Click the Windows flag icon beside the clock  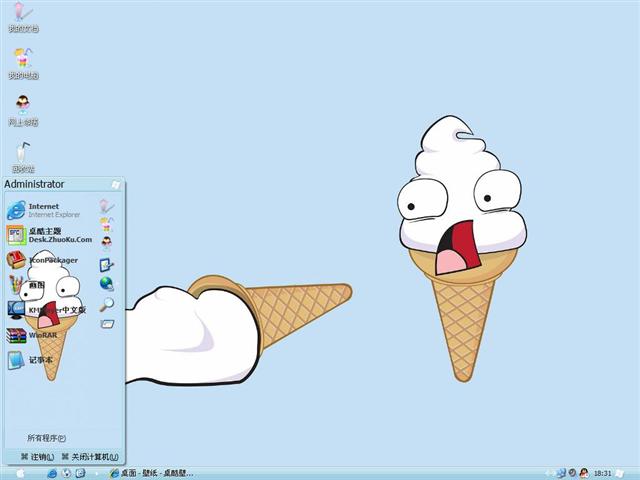(620, 473)
